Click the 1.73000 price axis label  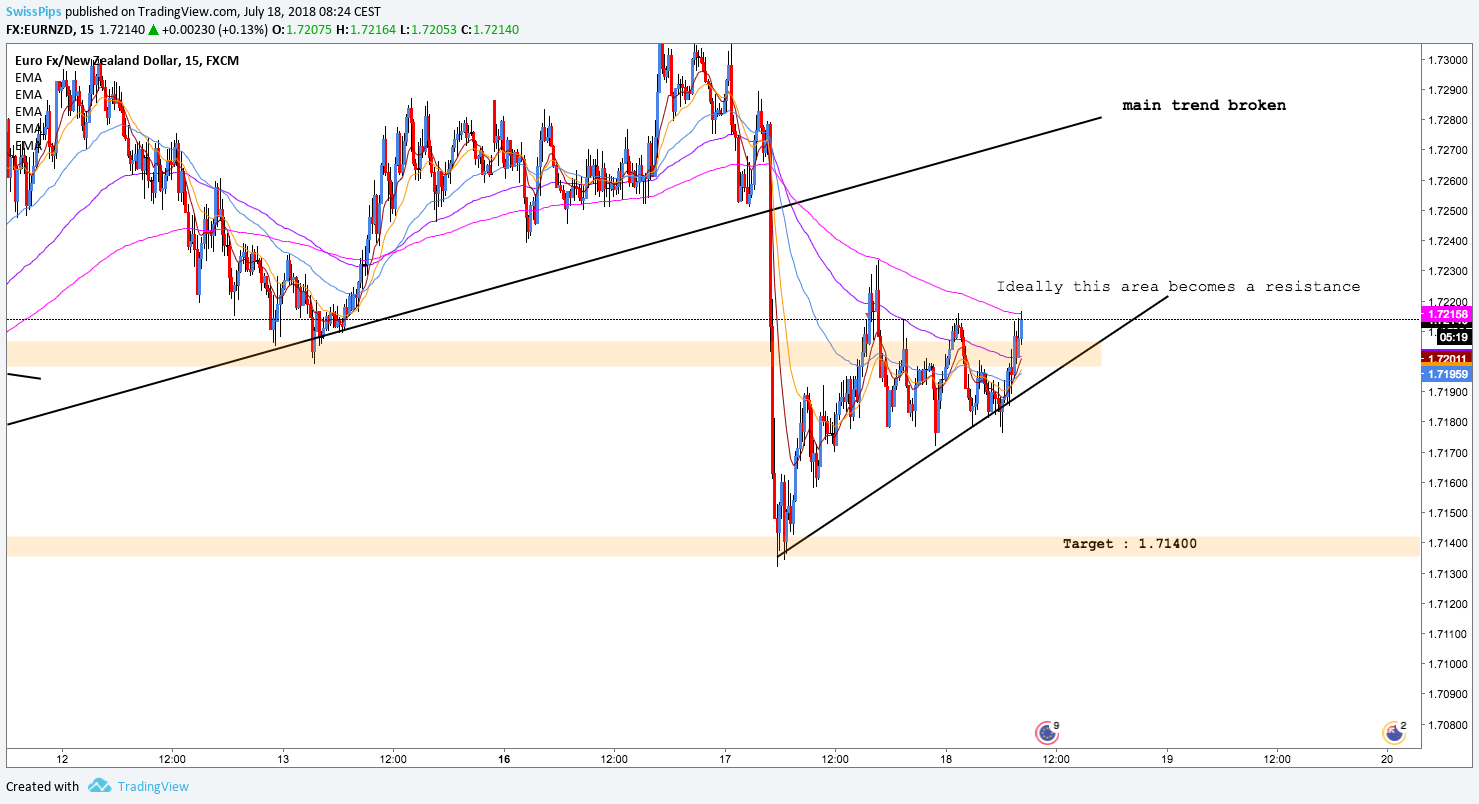pos(1448,60)
